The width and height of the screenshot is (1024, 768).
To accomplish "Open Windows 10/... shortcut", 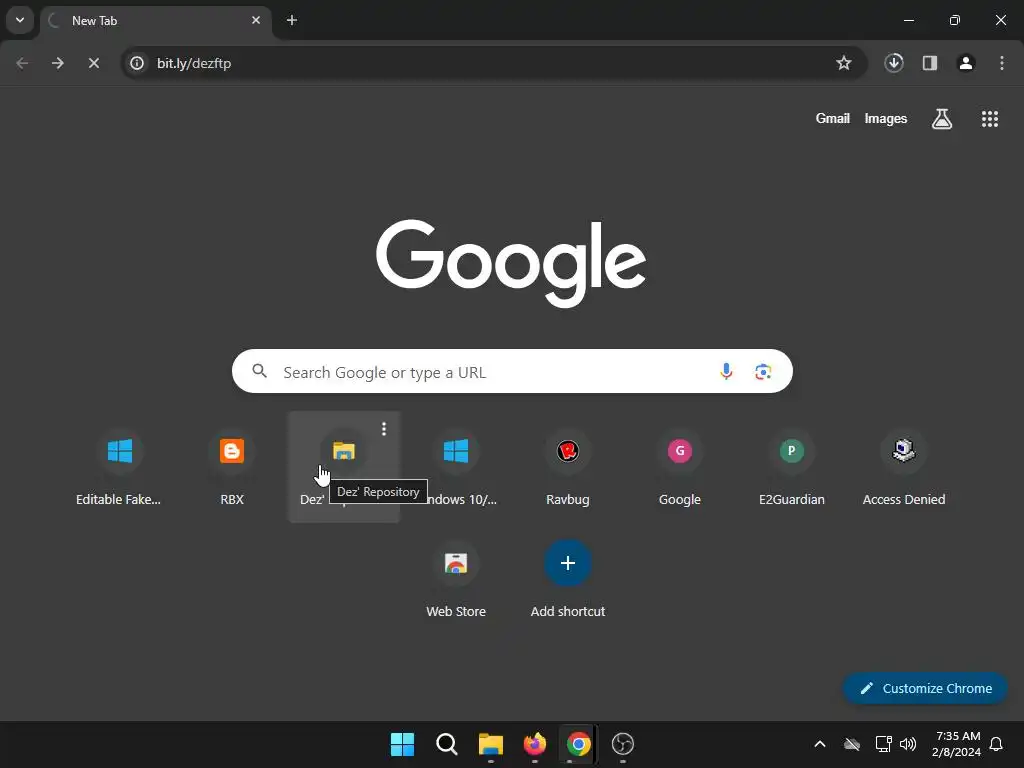I will (x=456, y=467).
